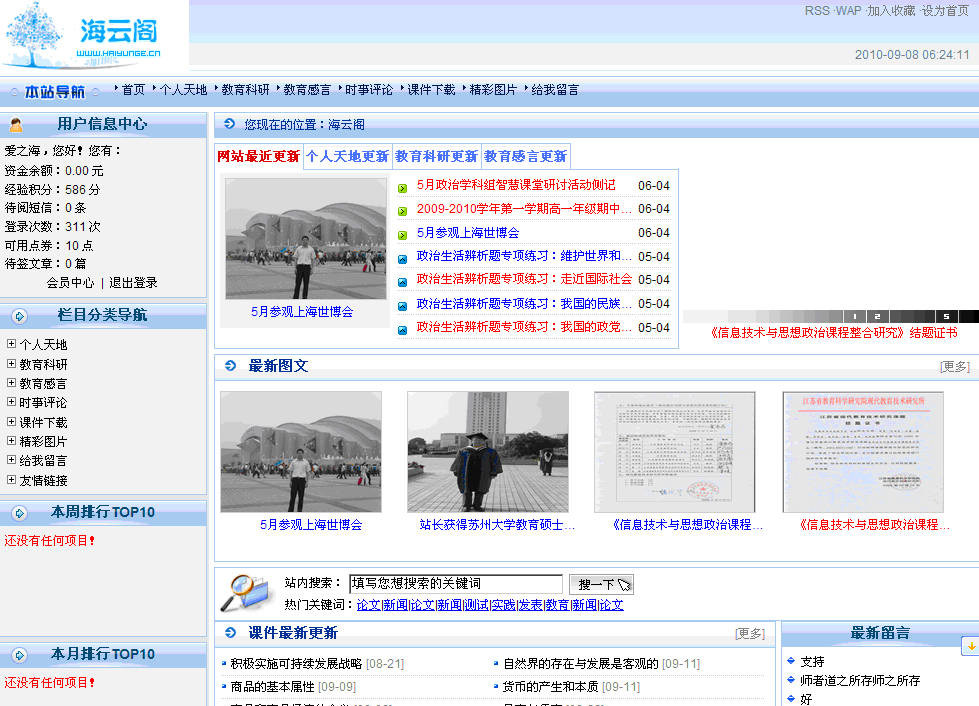Image resolution: width=979 pixels, height=706 pixels.
Task: Click 更多 link in 课件最新更新 section
Action: (750, 634)
